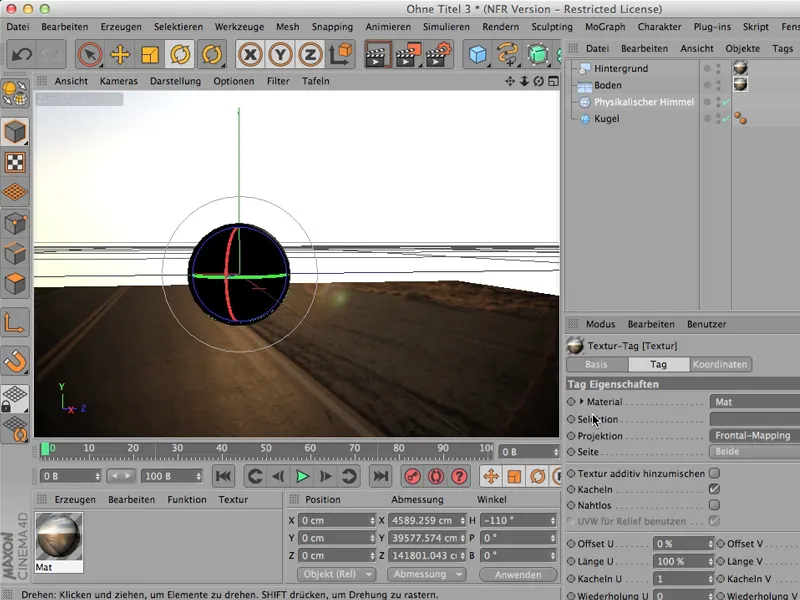Image resolution: width=800 pixels, height=600 pixels.
Task: Activate the Scale tool in top toolbar
Action: 150,54
